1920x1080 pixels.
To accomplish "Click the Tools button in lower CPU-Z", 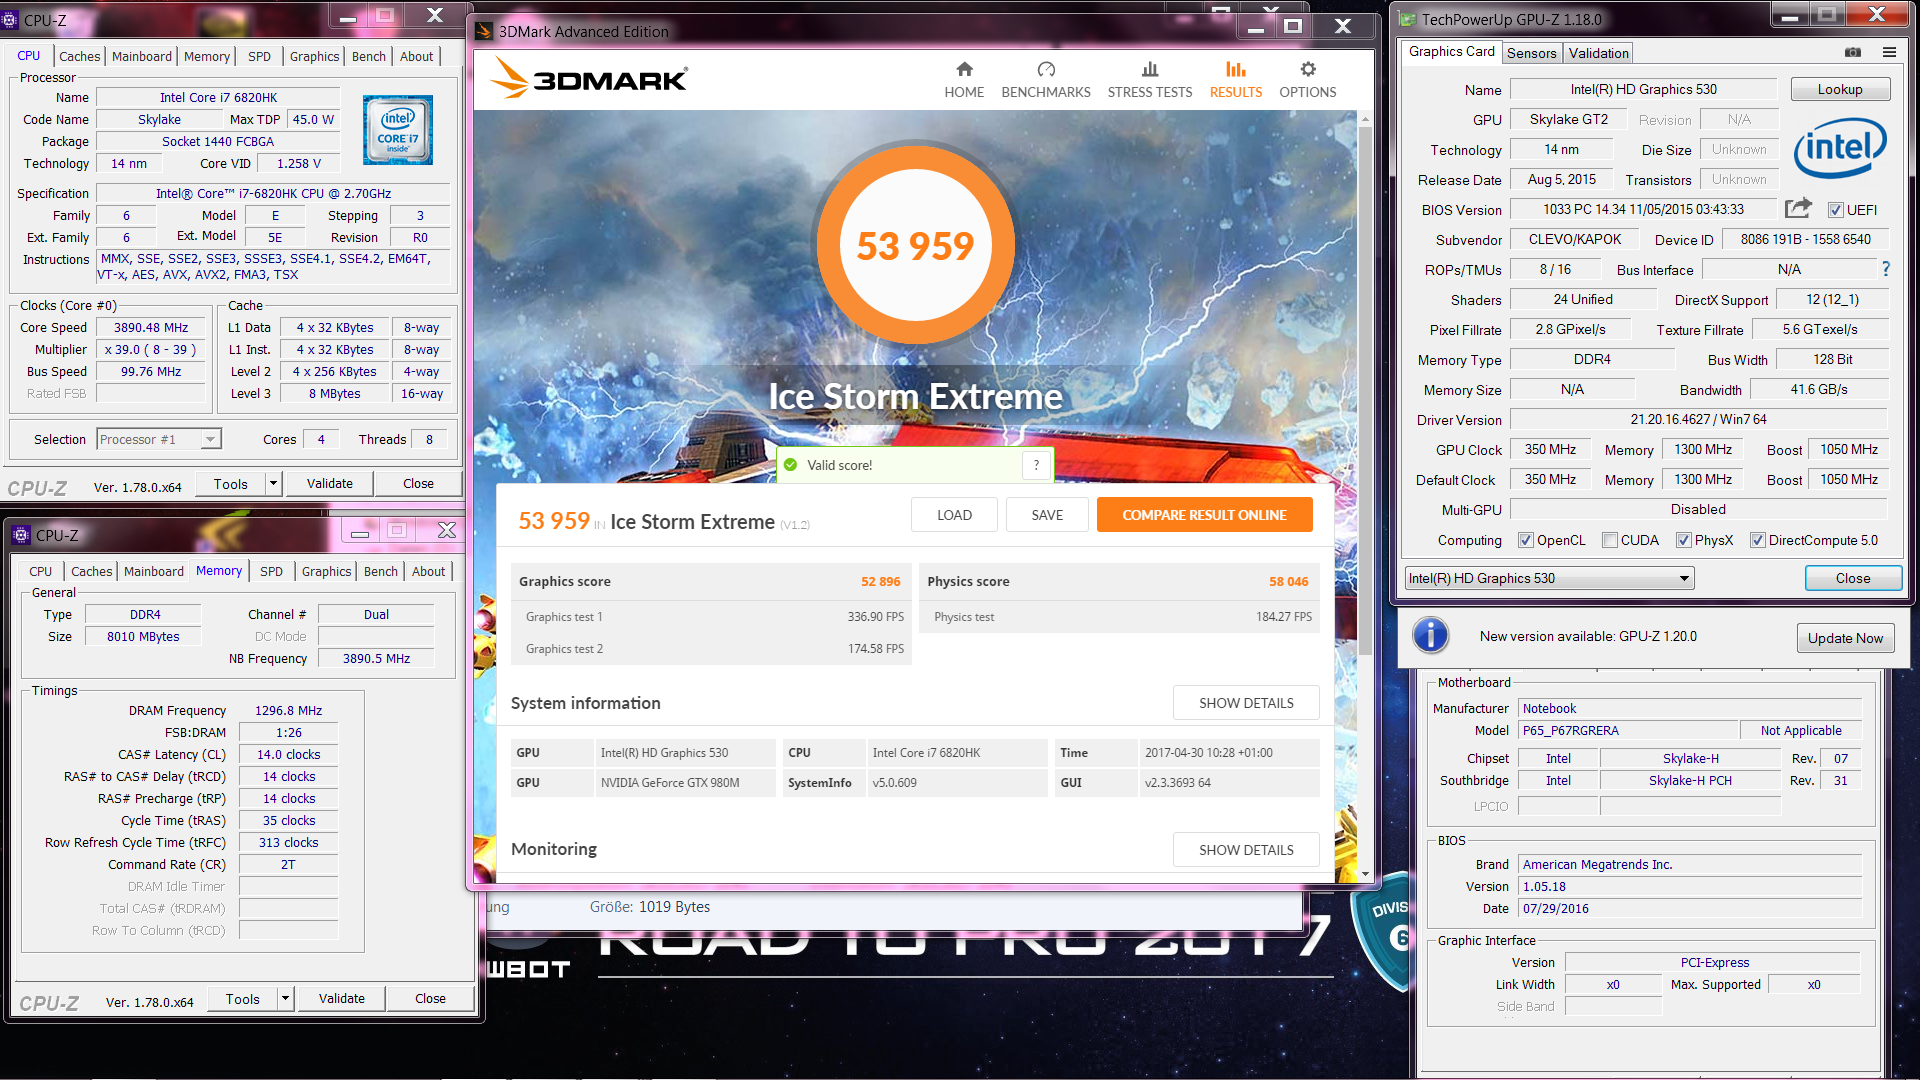I will (x=242, y=999).
